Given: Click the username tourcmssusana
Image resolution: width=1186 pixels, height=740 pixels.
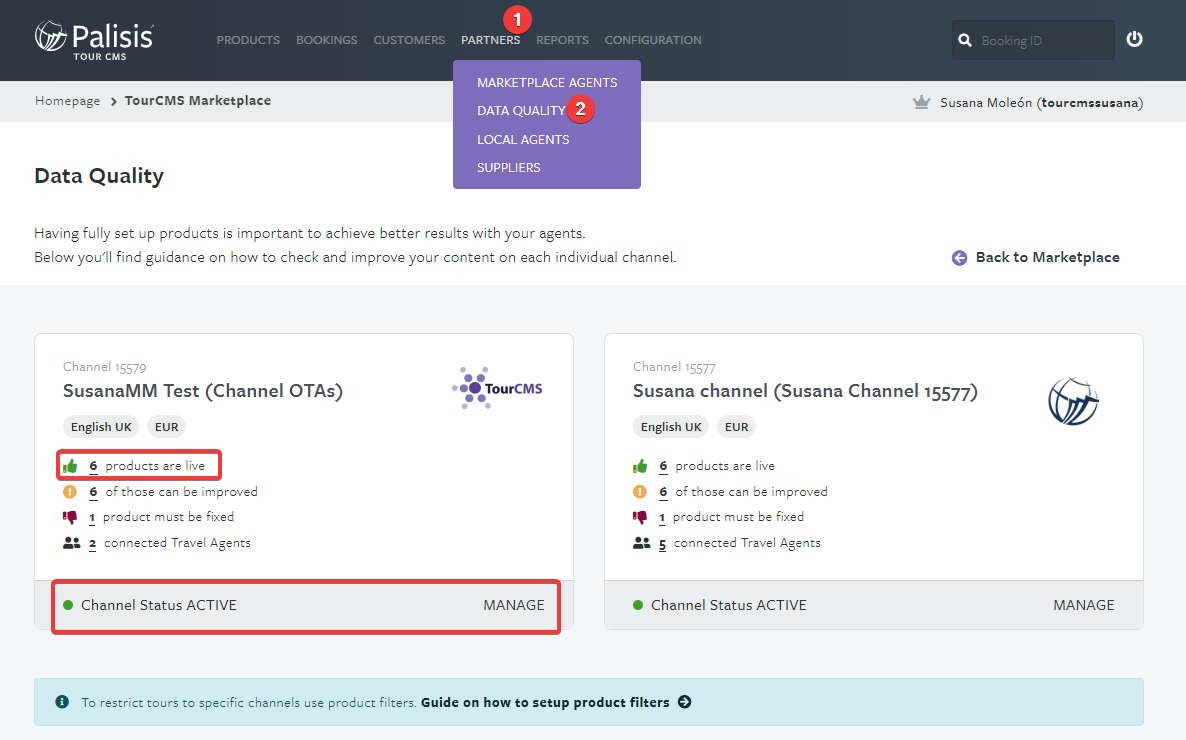Looking at the screenshot, I should click(1090, 102).
